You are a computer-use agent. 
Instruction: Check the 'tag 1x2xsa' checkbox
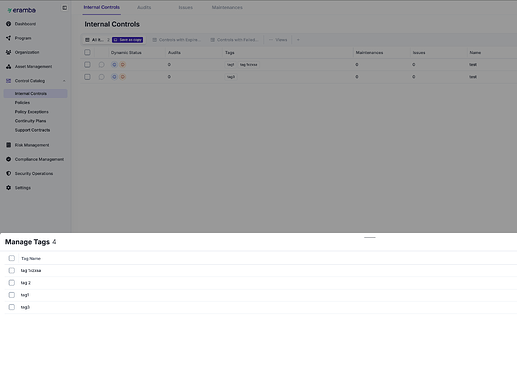(x=12, y=270)
